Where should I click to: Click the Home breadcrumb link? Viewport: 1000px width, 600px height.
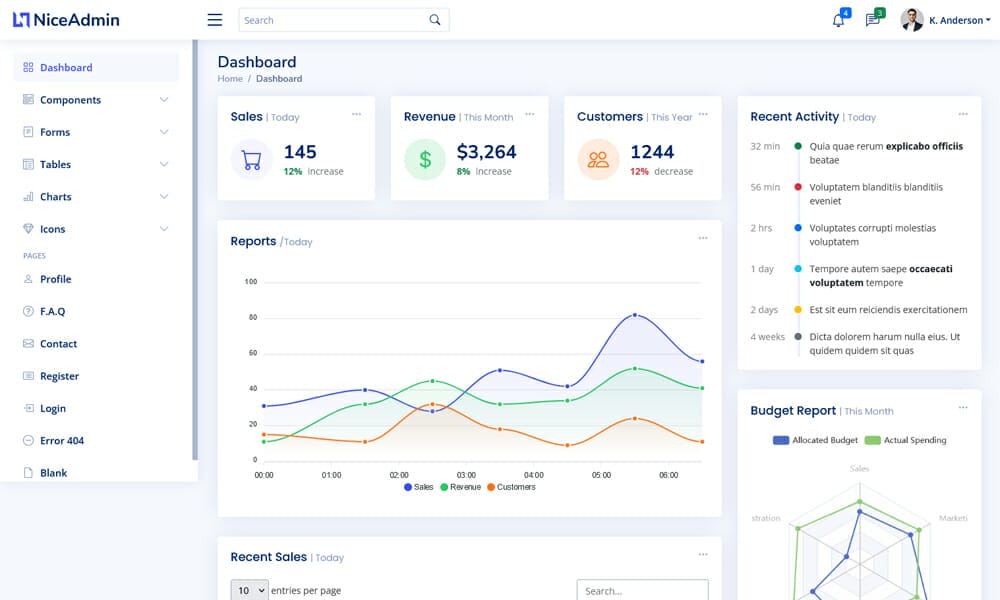tap(229, 78)
